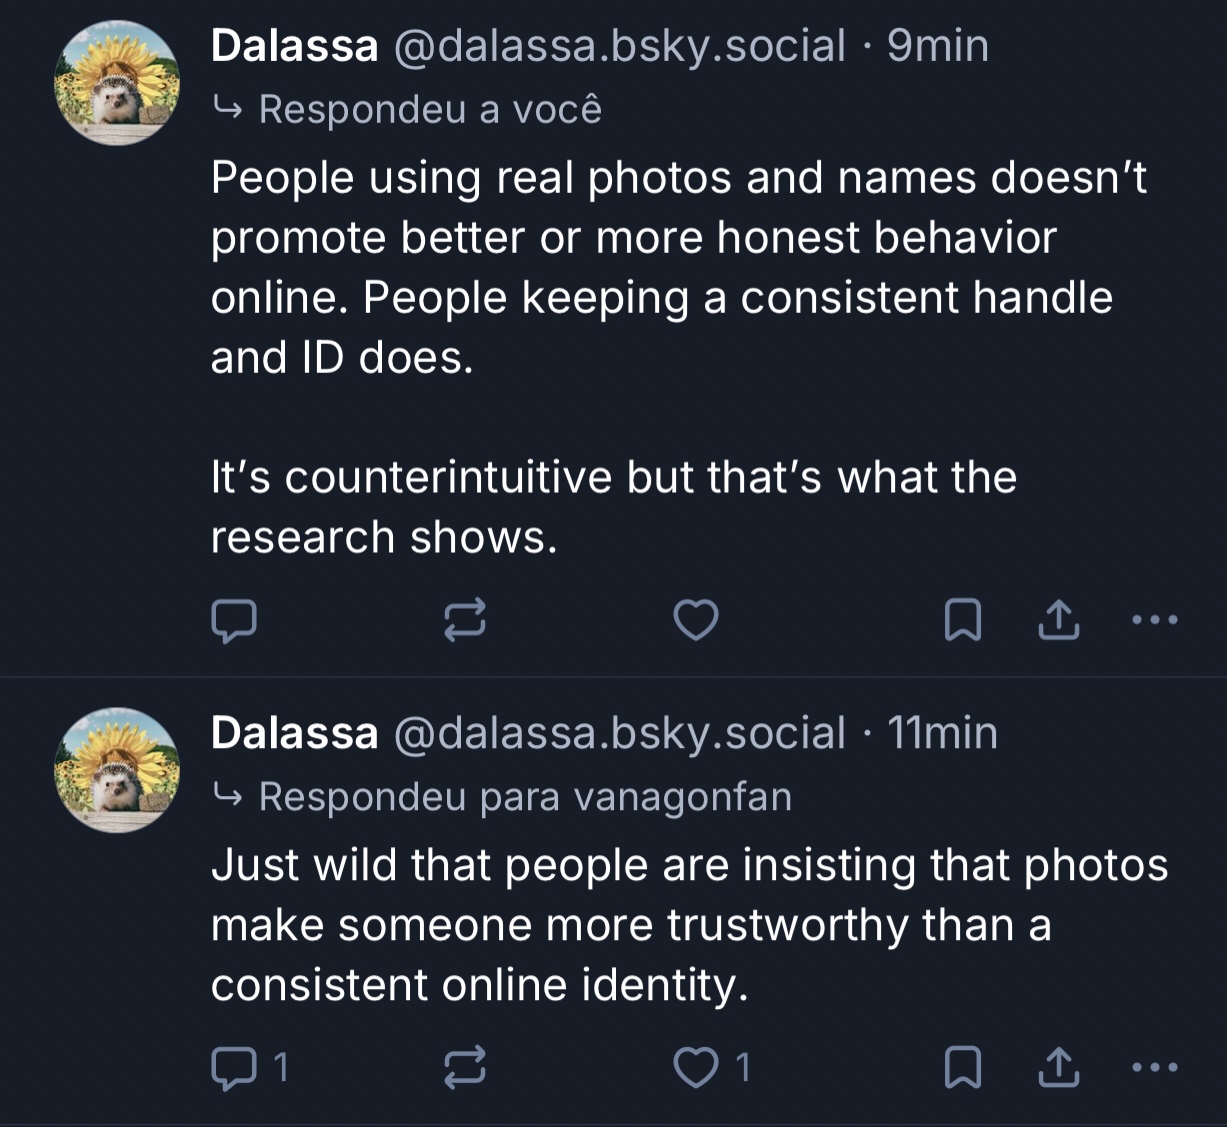Viewport: 1227px width, 1127px height.
Task: Open more options on the 11min post
Action: point(1155,1068)
